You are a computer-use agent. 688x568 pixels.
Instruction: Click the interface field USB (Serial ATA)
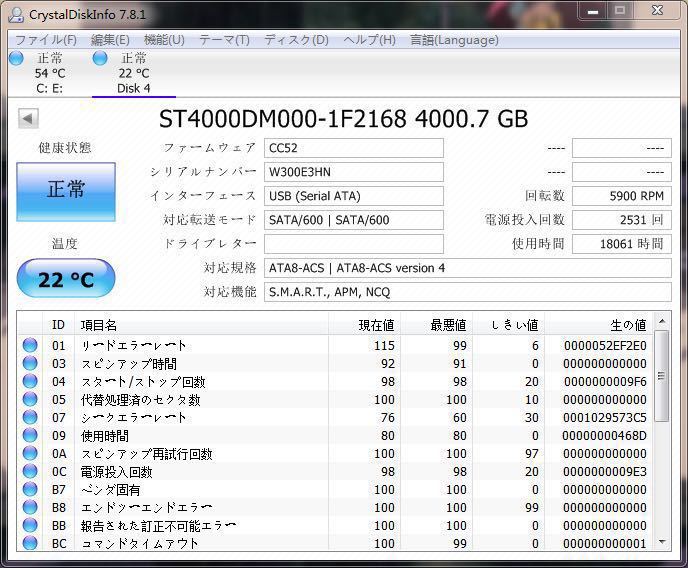pos(354,196)
